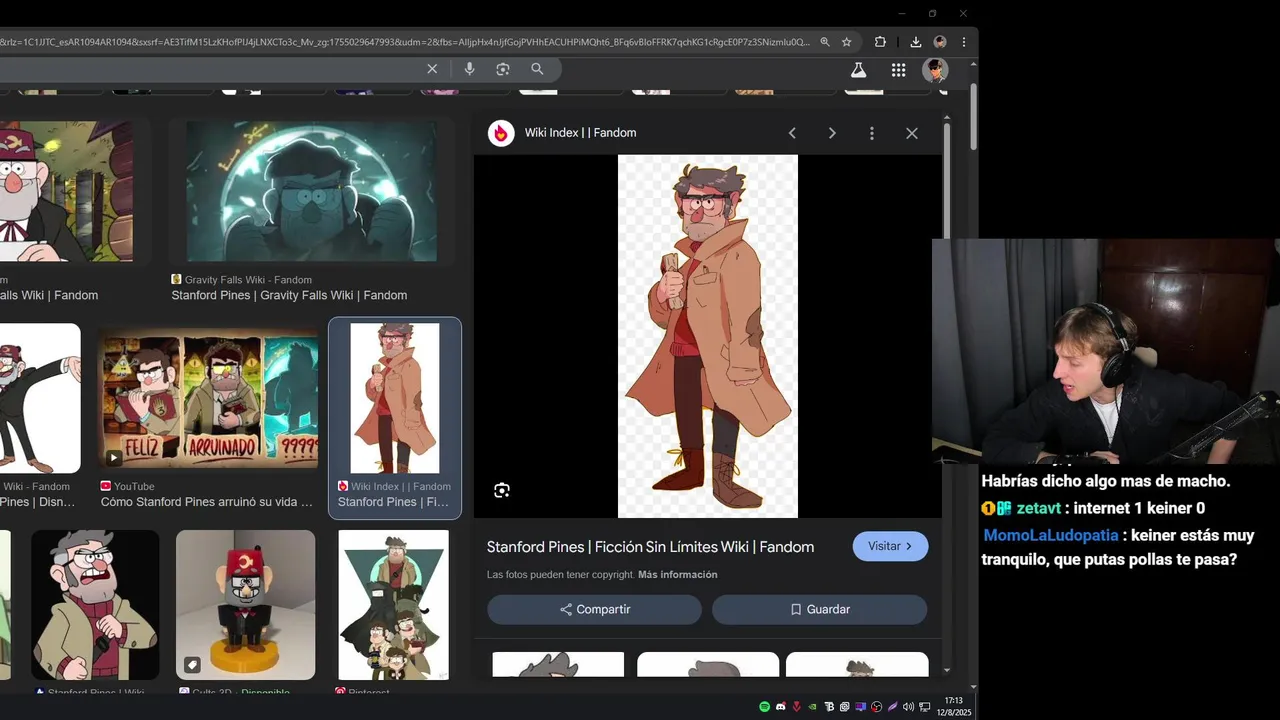1280x720 pixels.
Task: Open Stanford Pines Ficción Sin Límites Wiki title
Action: click(650, 547)
